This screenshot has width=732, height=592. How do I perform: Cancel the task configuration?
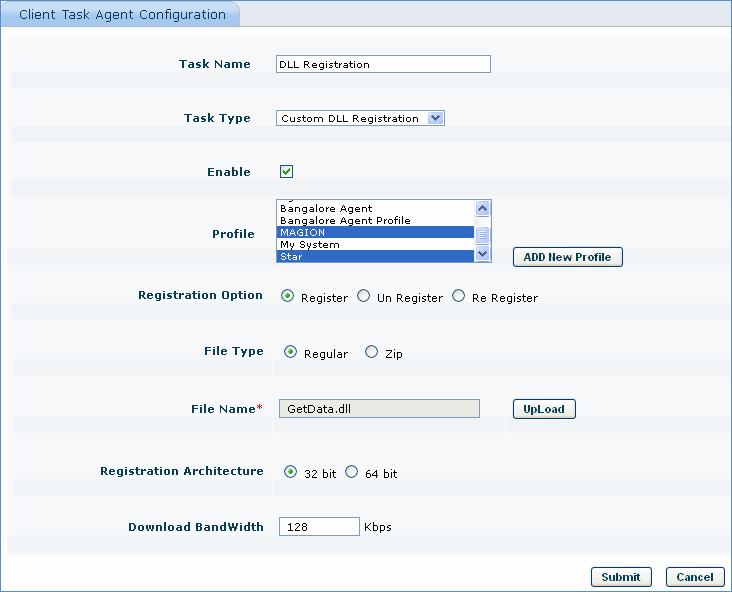tap(694, 577)
